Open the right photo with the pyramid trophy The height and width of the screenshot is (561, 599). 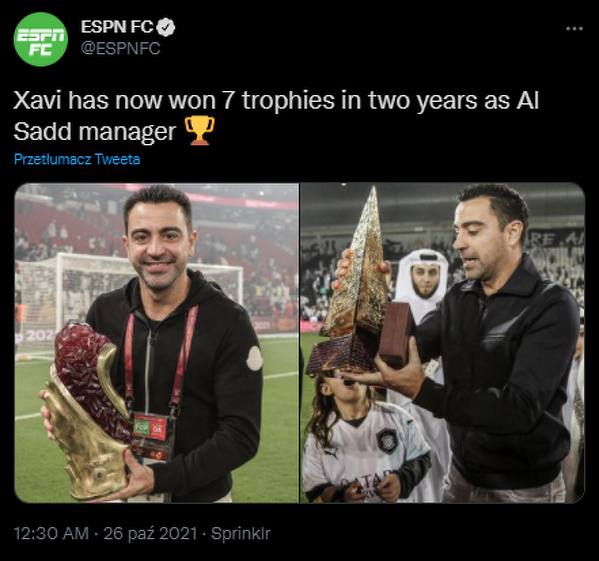coord(443,343)
